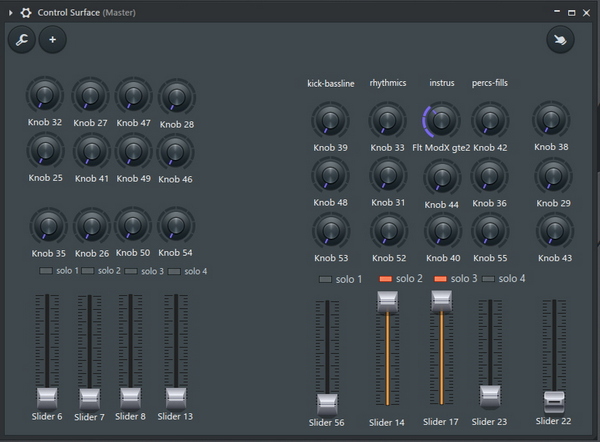Viewport: 600px width, 442px height.
Task: Click the Knob 42 dial
Action: [x=490, y=120]
